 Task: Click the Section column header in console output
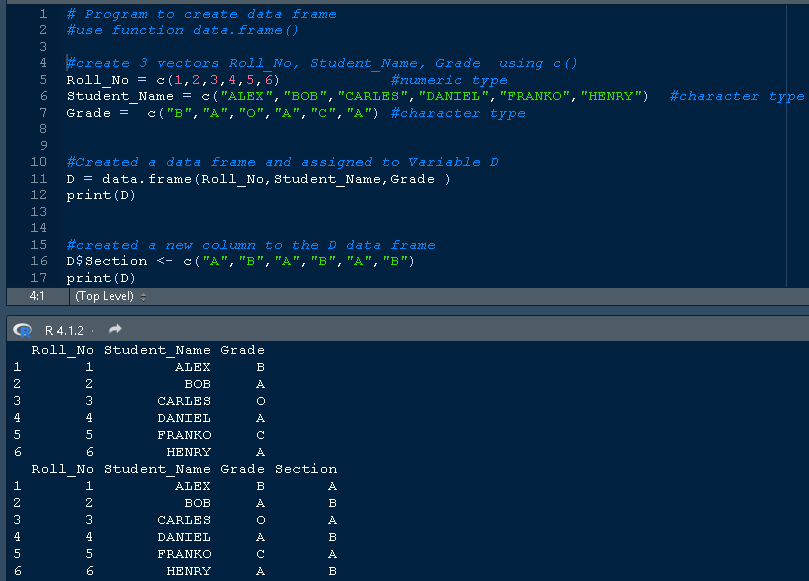(x=306, y=469)
